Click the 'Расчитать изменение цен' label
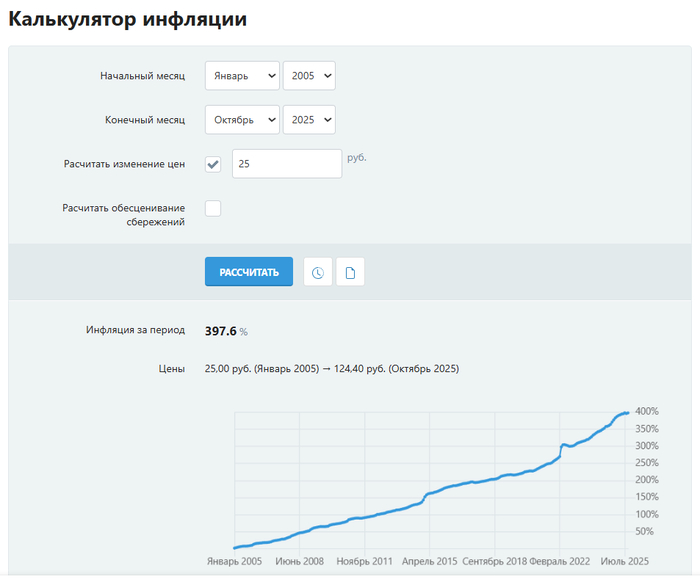 123,163
